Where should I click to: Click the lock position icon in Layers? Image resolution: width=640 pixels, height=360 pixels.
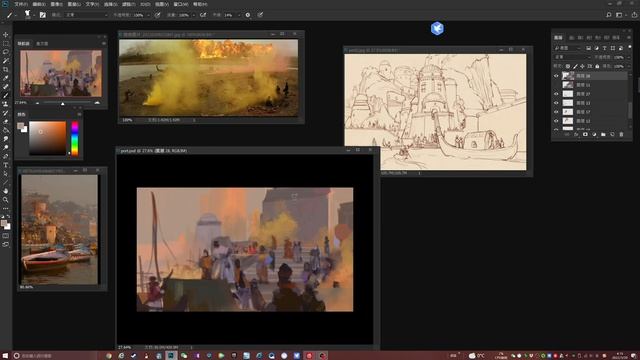click(582, 66)
